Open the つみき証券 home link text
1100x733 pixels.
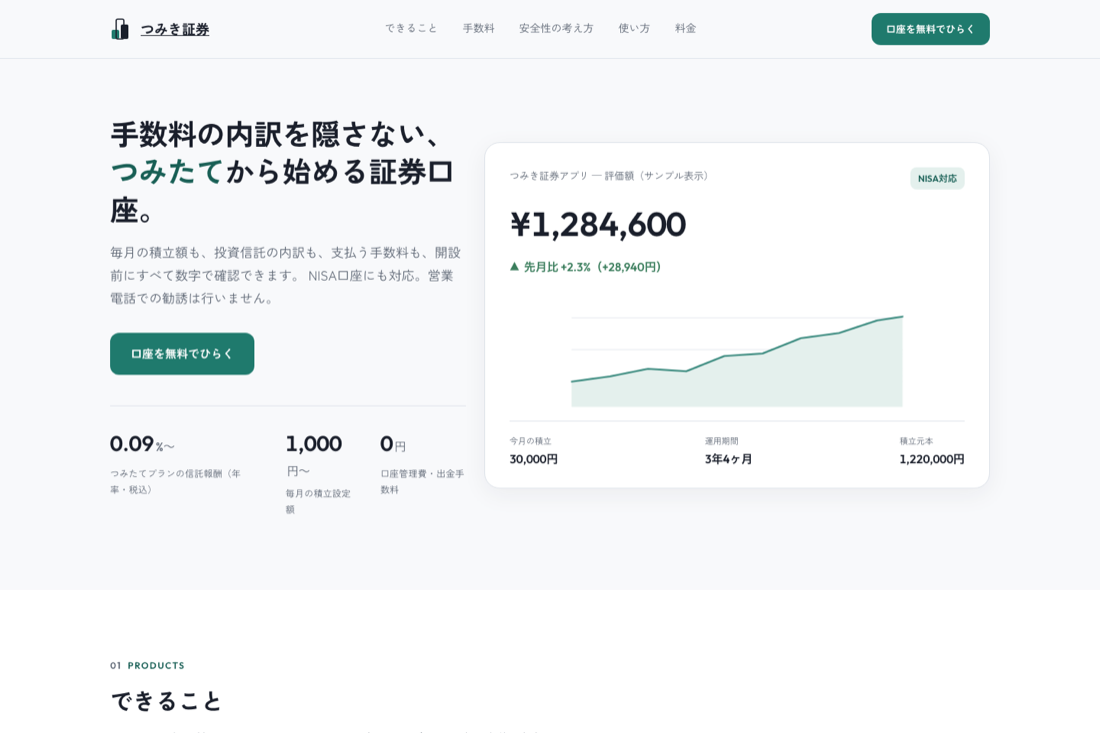[x=175, y=29]
